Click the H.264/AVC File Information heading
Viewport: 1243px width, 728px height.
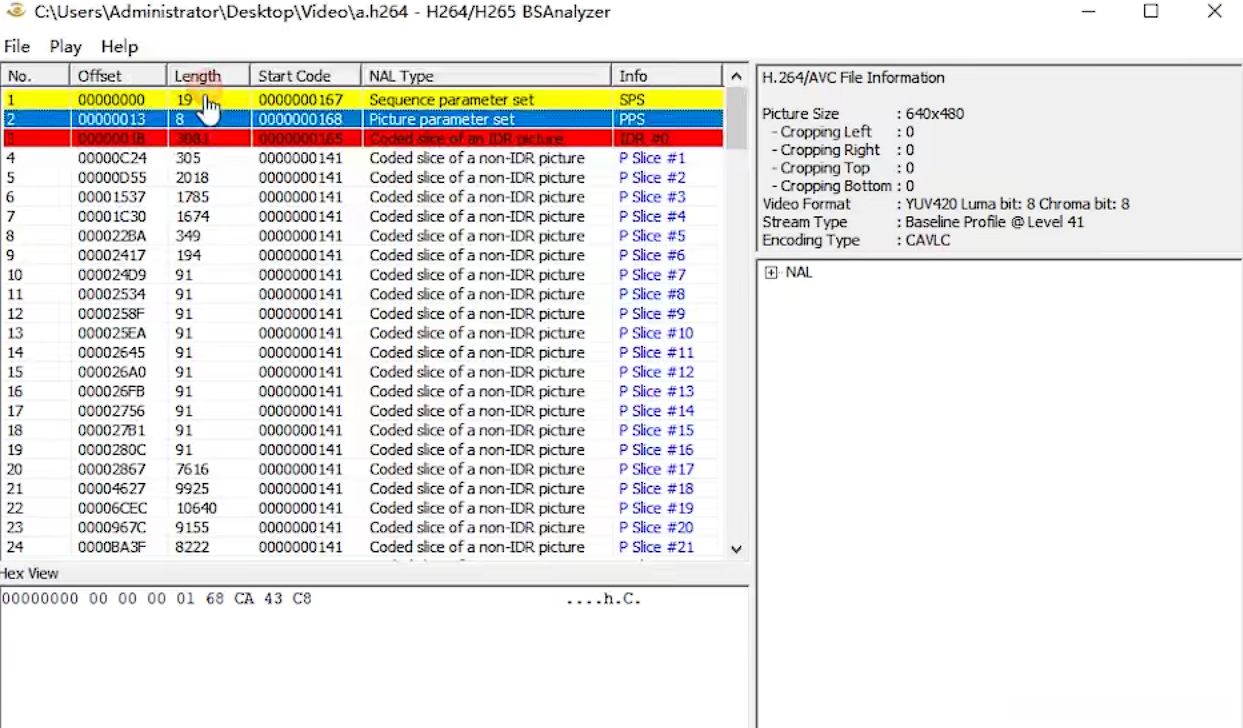pos(853,78)
